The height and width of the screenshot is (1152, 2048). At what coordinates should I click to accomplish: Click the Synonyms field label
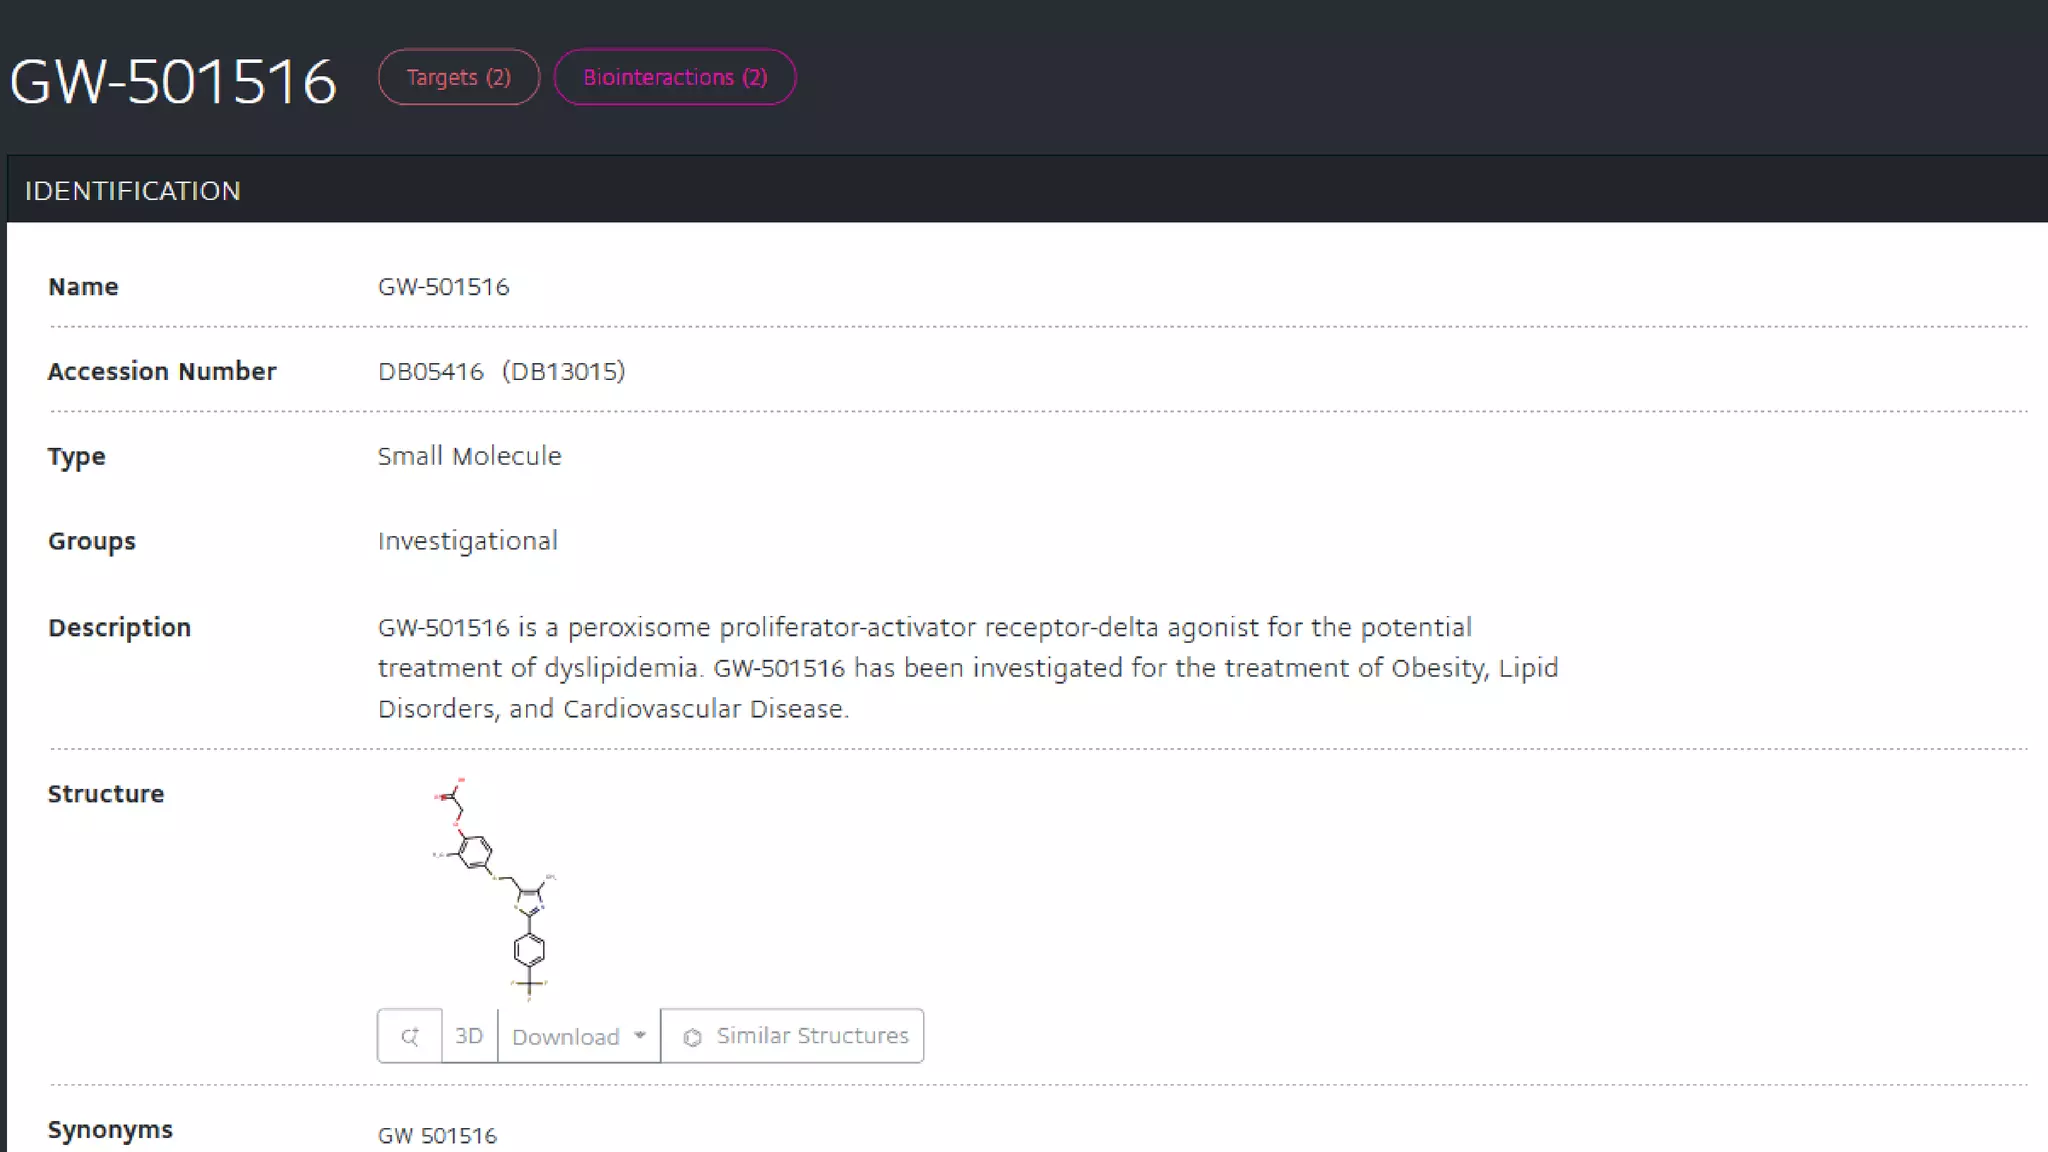pos(110,1130)
